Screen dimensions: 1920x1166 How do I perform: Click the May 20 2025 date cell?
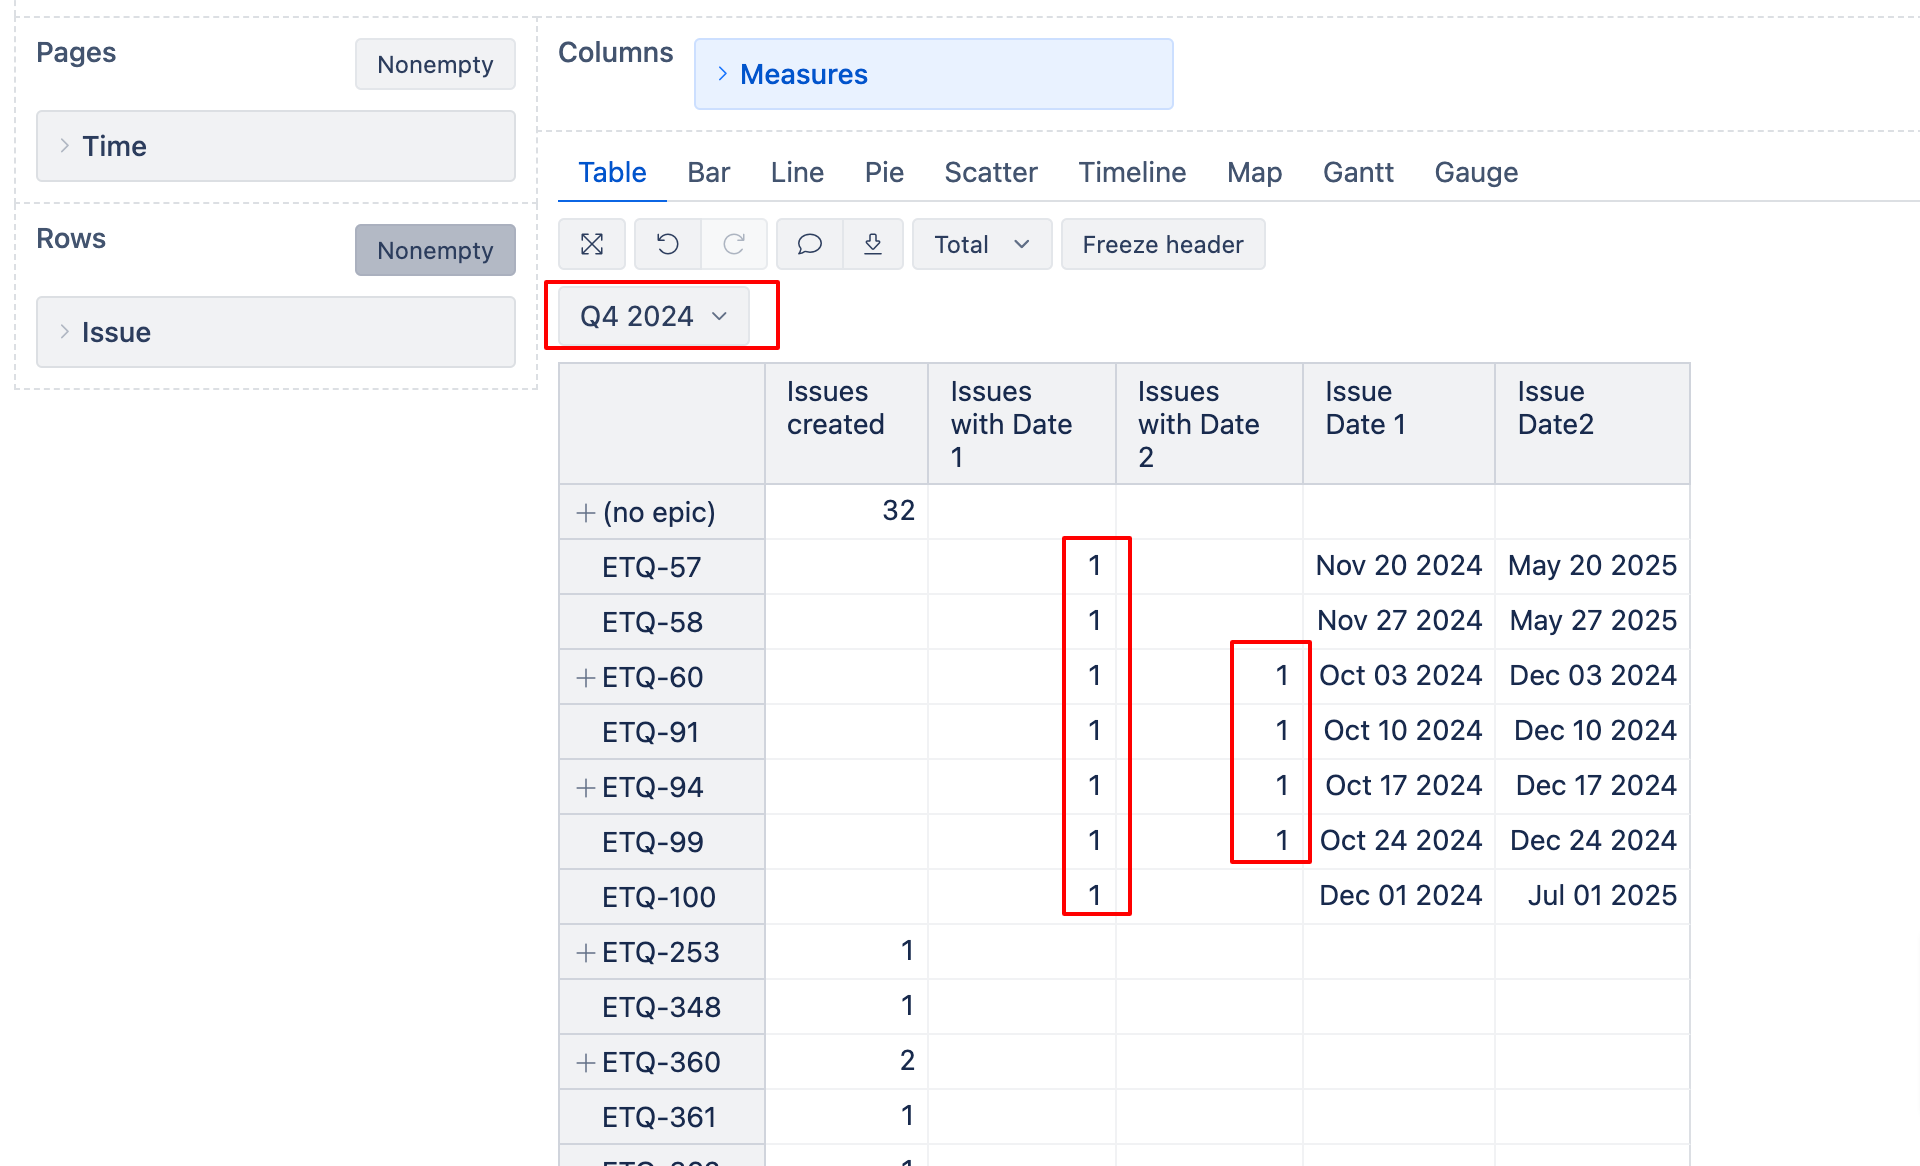tap(1592, 565)
